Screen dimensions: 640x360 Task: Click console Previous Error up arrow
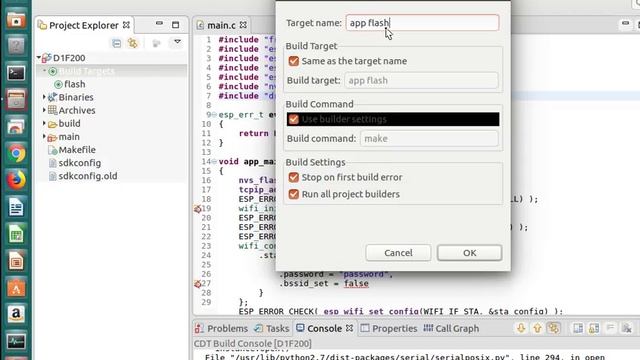tap(537, 328)
